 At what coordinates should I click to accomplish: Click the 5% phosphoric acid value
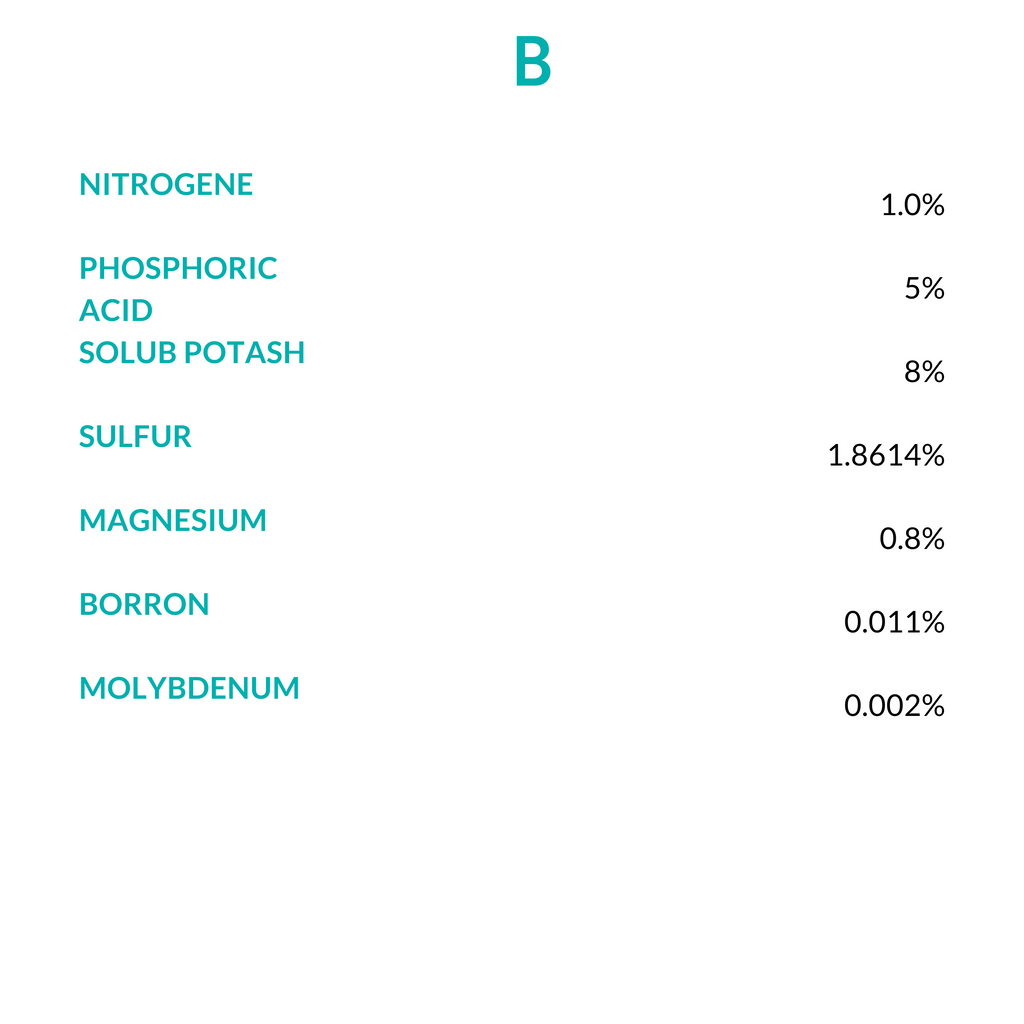[x=924, y=288]
